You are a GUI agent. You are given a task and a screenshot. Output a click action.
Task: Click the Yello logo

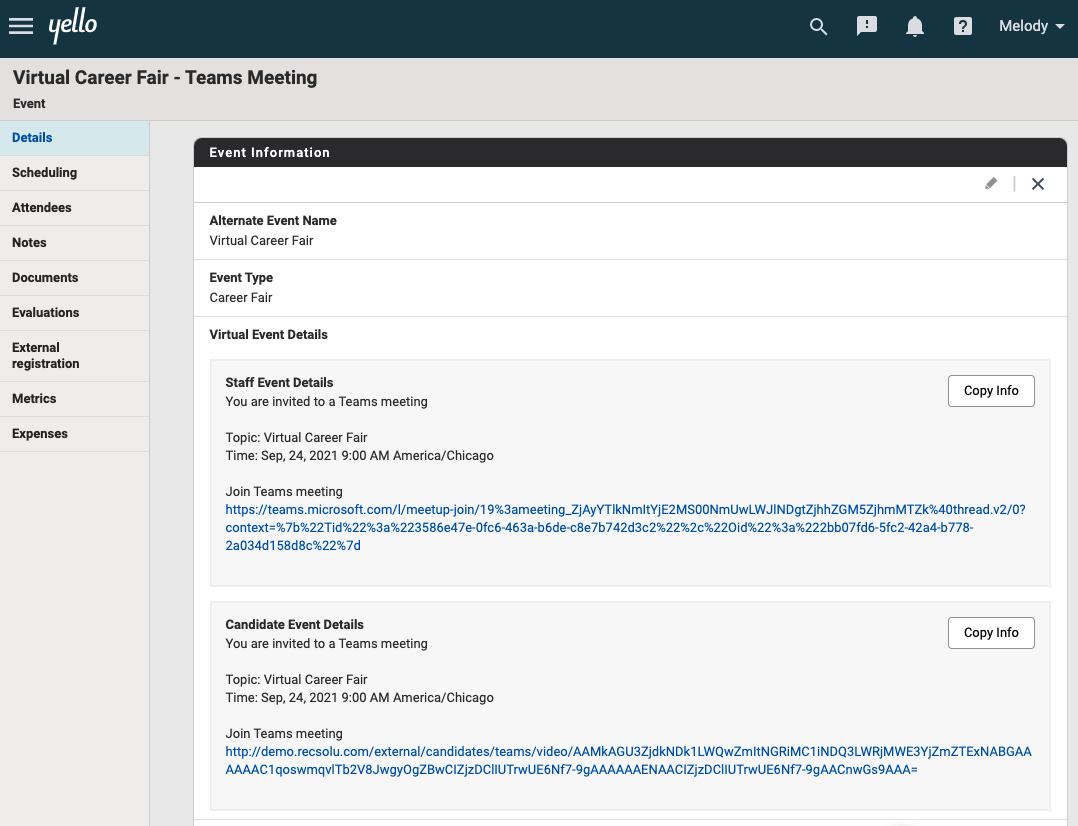click(73, 27)
